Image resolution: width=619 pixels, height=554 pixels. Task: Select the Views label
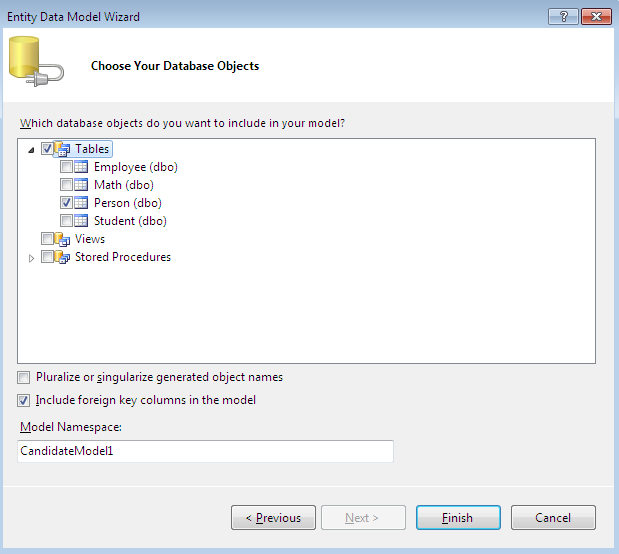[90, 239]
